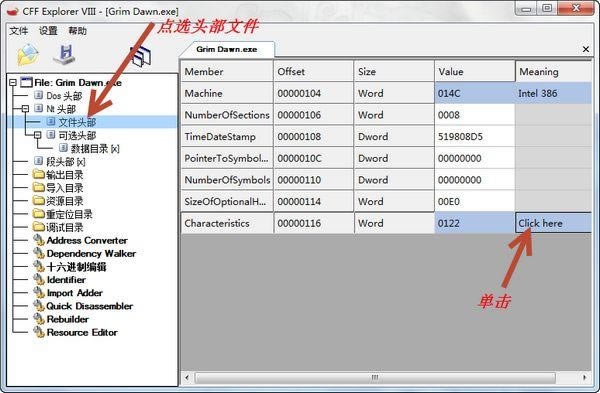Screen dimensions: 600x393
Task: Launch Dependency Walker from the tree
Action: (x=91, y=253)
